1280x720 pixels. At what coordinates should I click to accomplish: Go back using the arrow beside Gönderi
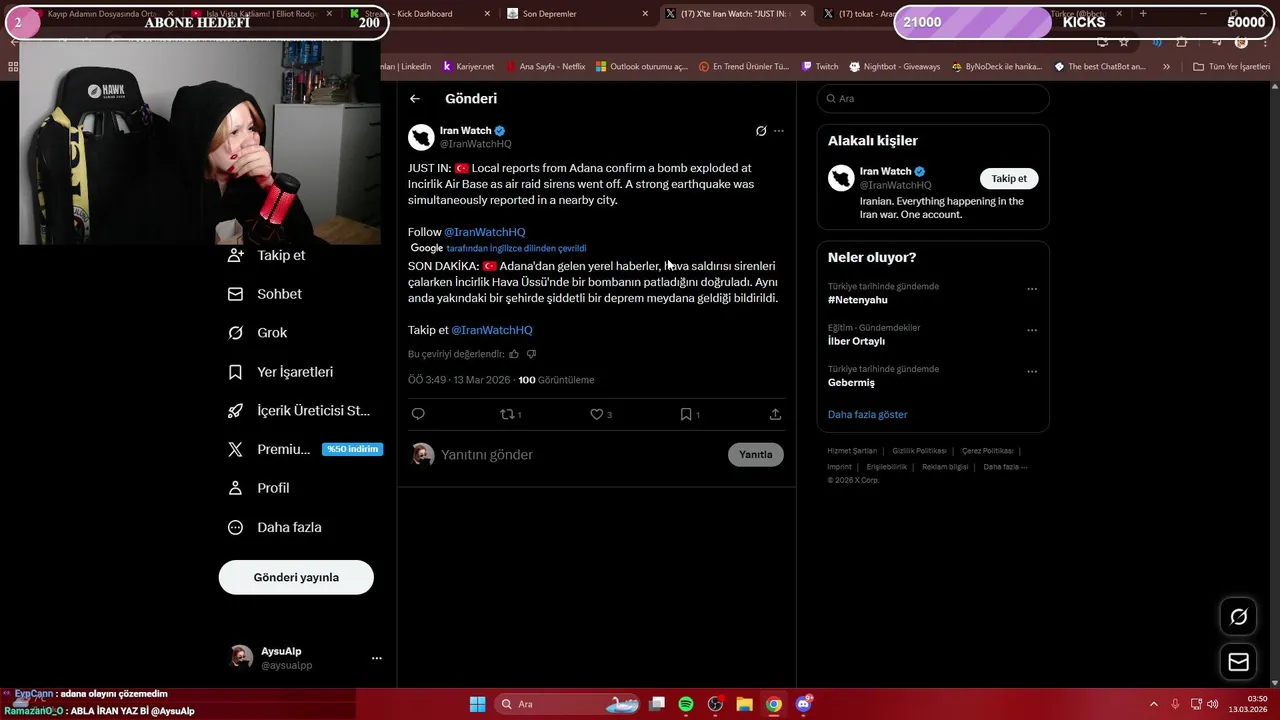(x=415, y=99)
